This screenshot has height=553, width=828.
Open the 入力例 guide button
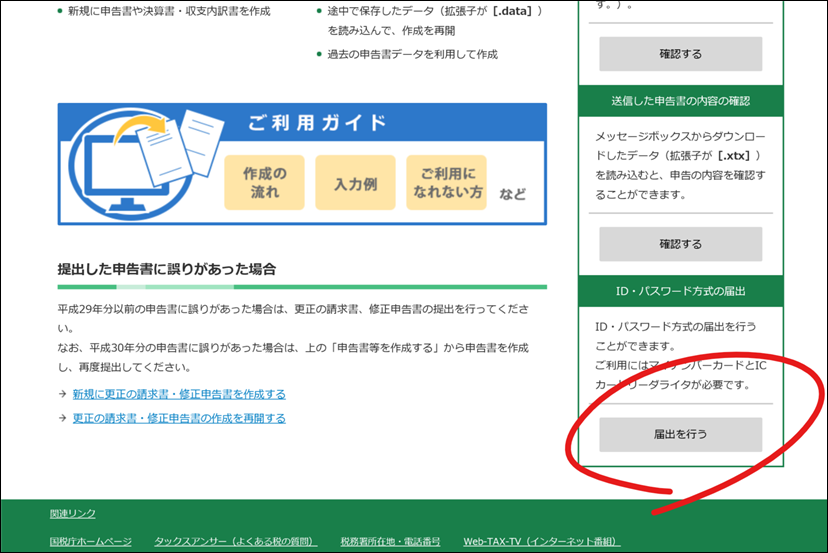[355, 182]
